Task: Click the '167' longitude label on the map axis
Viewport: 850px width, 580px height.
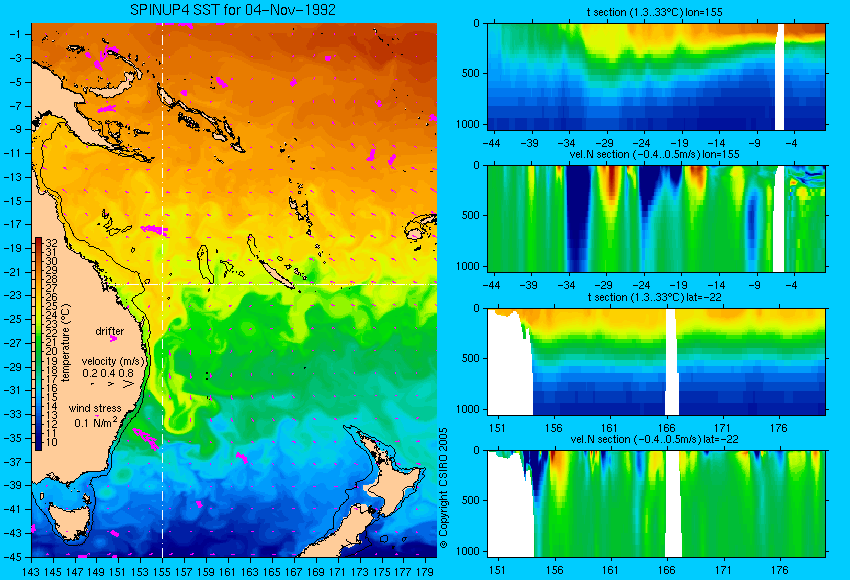Action: pyautogui.click(x=294, y=571)
